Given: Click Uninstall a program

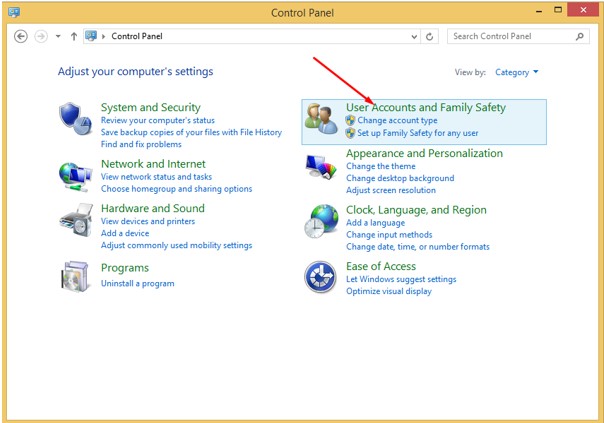Looking at the screenshot, I should pyautogui.click(x=138, y=284).
